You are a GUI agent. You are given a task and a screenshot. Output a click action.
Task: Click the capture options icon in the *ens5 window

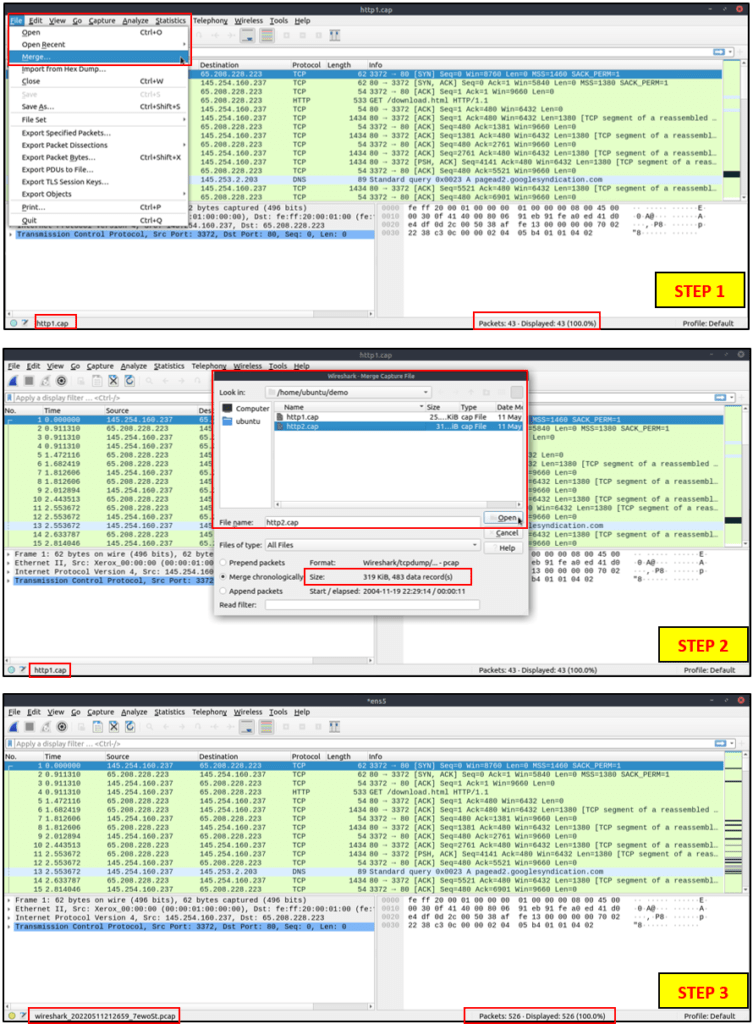pos(62,726)
